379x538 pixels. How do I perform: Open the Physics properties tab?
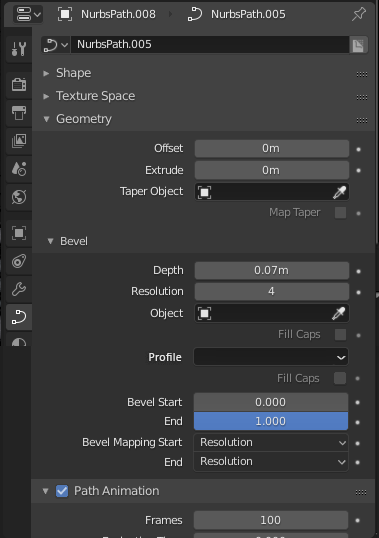click(x=19, y=261)
